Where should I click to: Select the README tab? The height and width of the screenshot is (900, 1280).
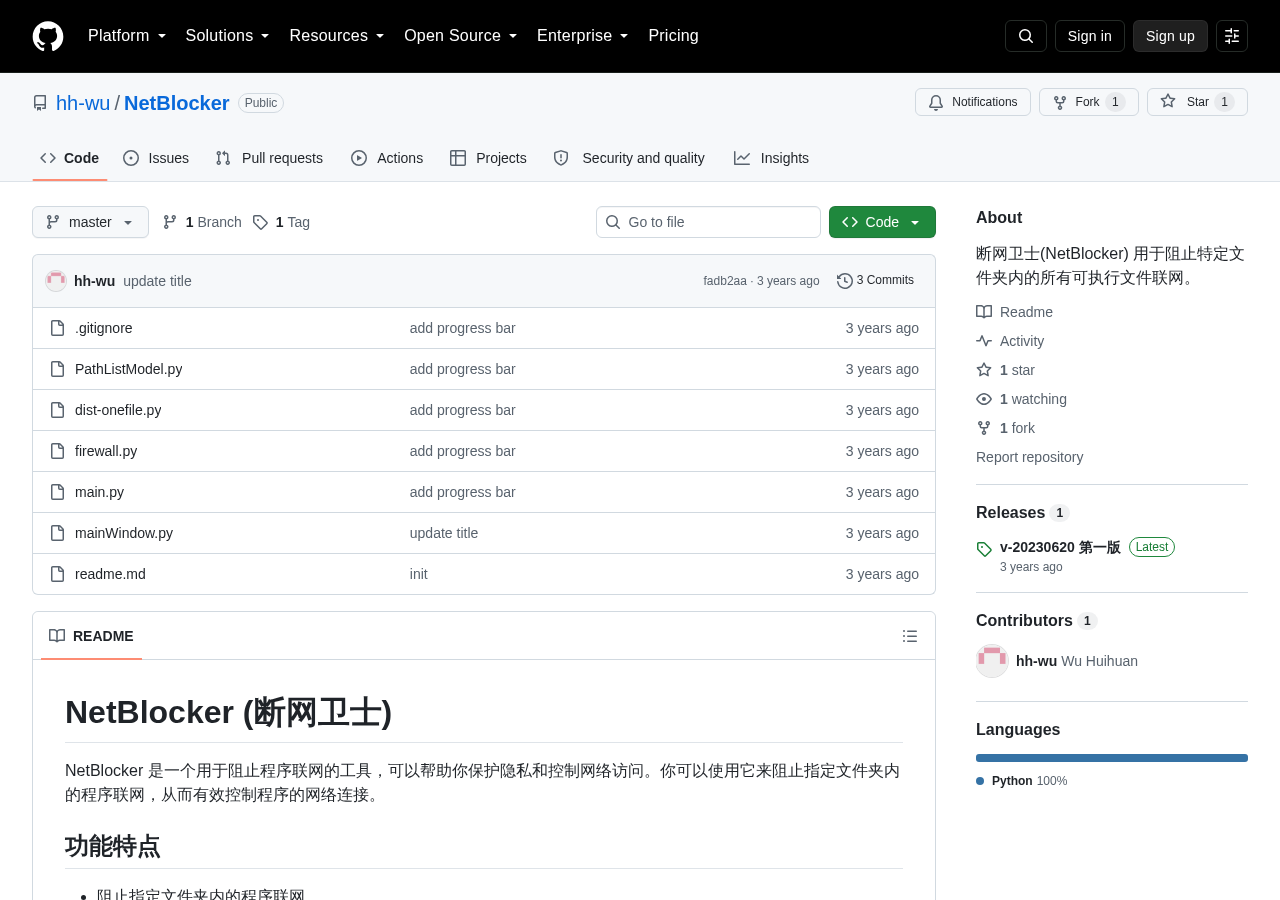coord(91,636)
